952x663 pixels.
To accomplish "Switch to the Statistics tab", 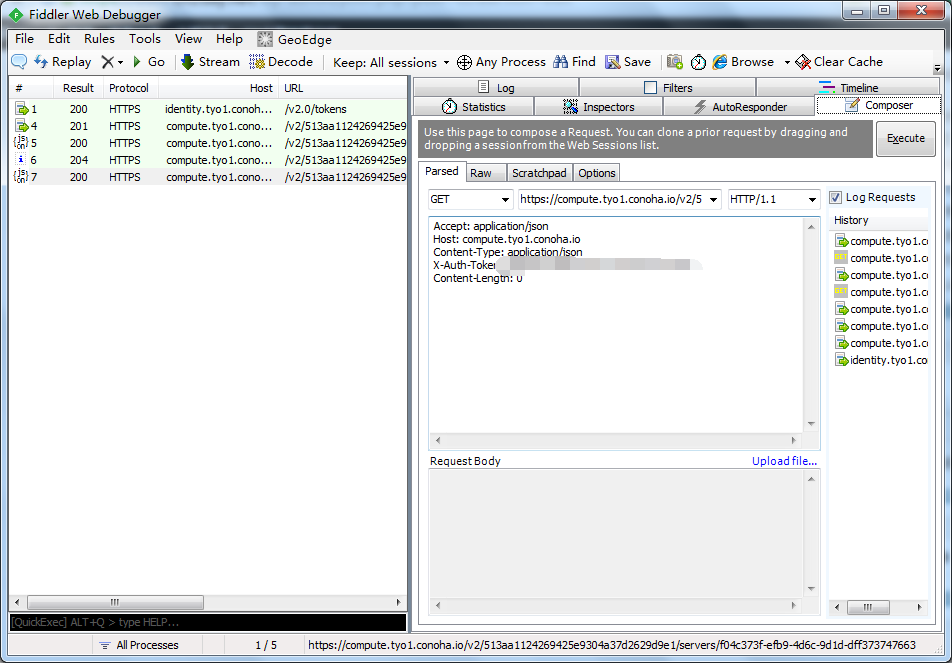I will tap(474, 107).
